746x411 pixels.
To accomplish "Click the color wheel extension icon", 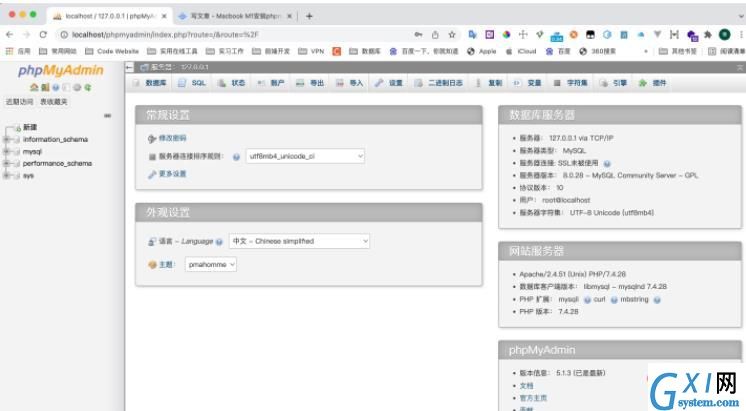I will 506,34.
